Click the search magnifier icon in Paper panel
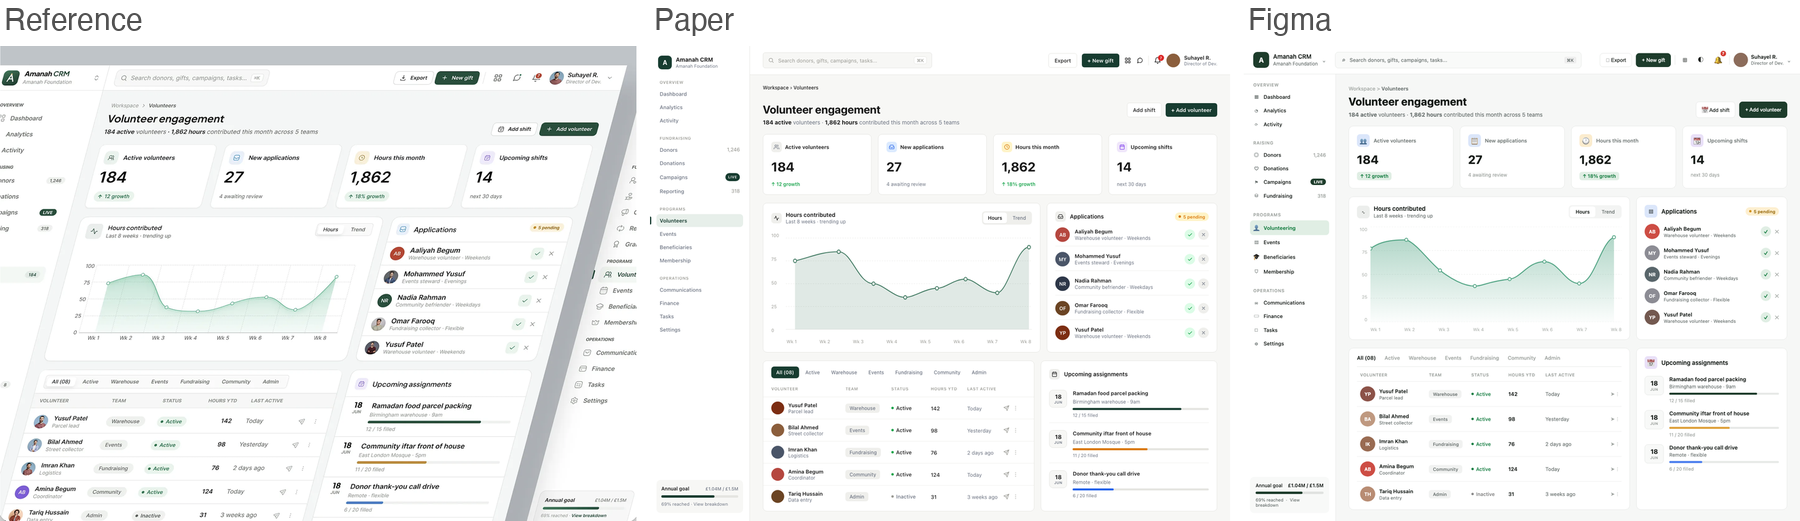The height and width of the screenshot is (521, 1800). (772, 60)
